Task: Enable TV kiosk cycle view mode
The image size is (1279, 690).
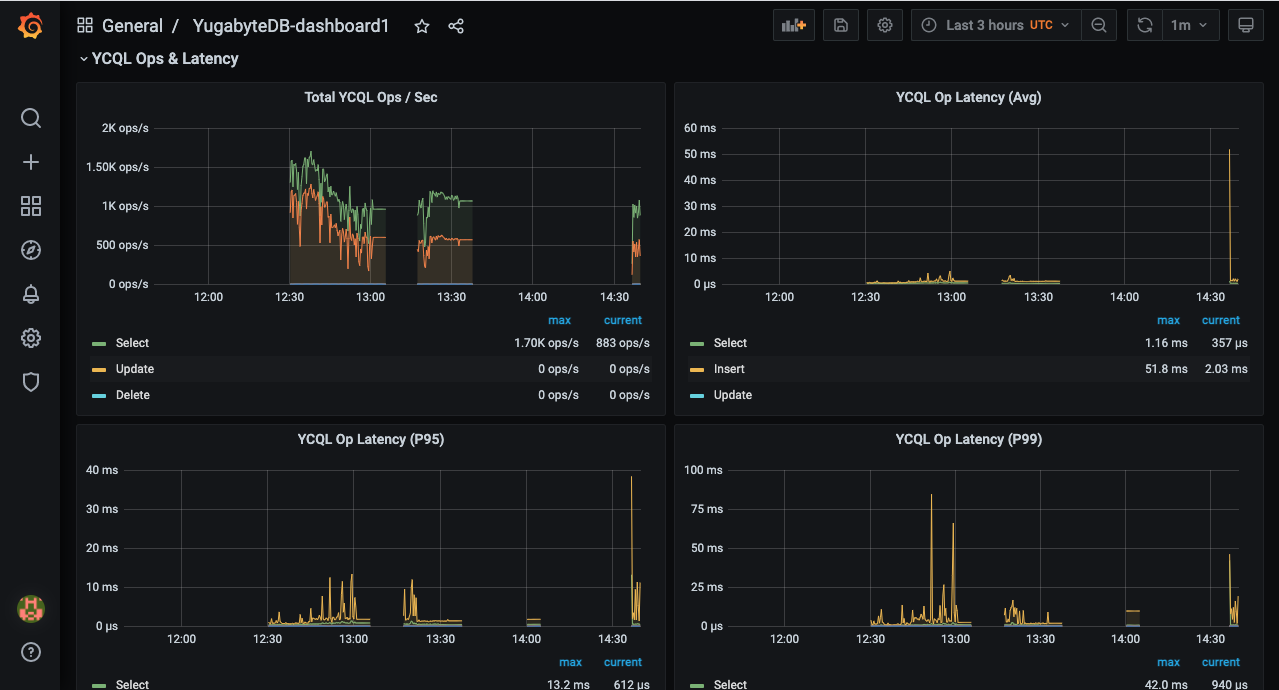Action: point(1245,24)
